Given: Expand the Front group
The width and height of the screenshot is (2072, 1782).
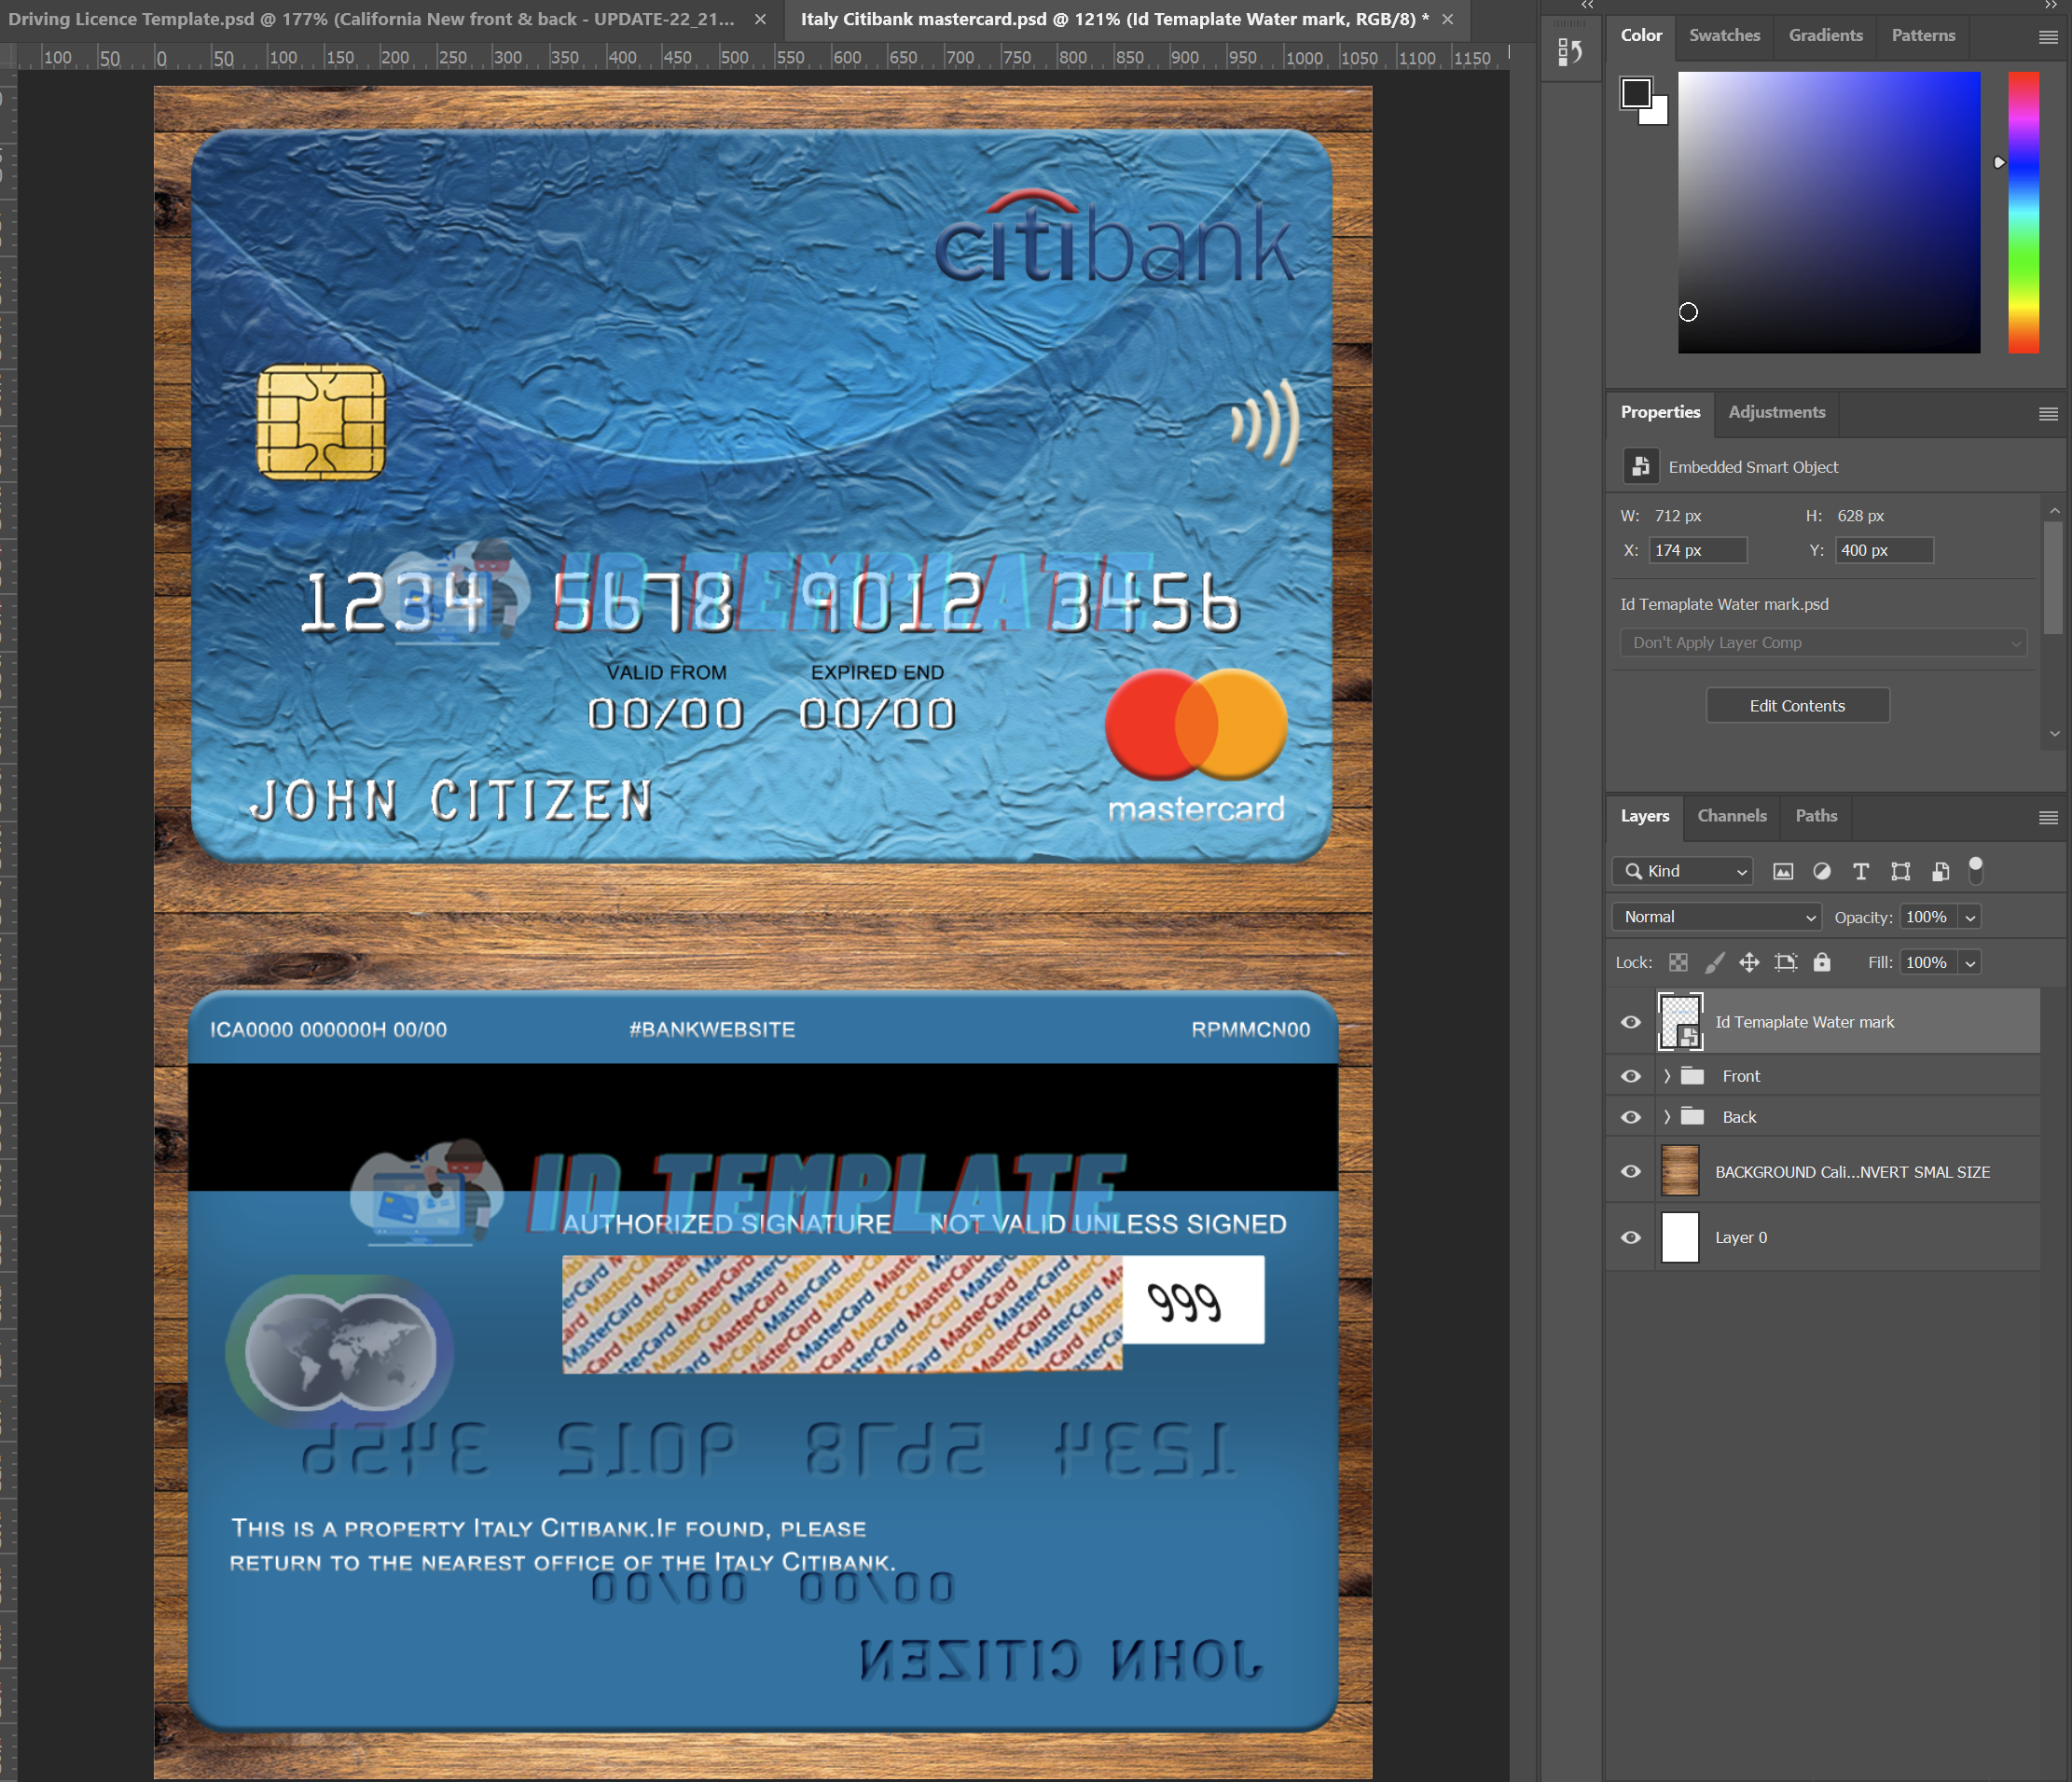Looking at the screenshot, I should click(1667, 1076).
